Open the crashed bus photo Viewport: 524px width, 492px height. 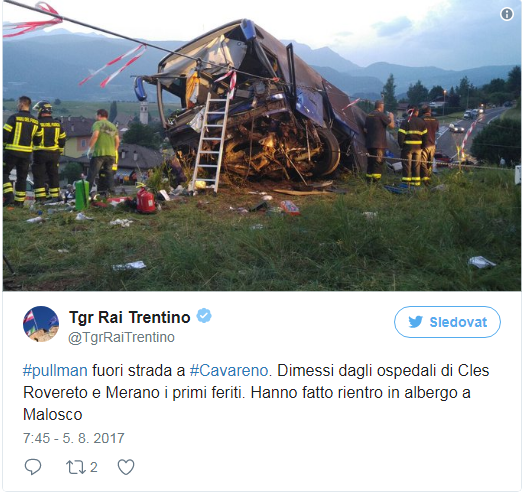click(x=262, y=146)
